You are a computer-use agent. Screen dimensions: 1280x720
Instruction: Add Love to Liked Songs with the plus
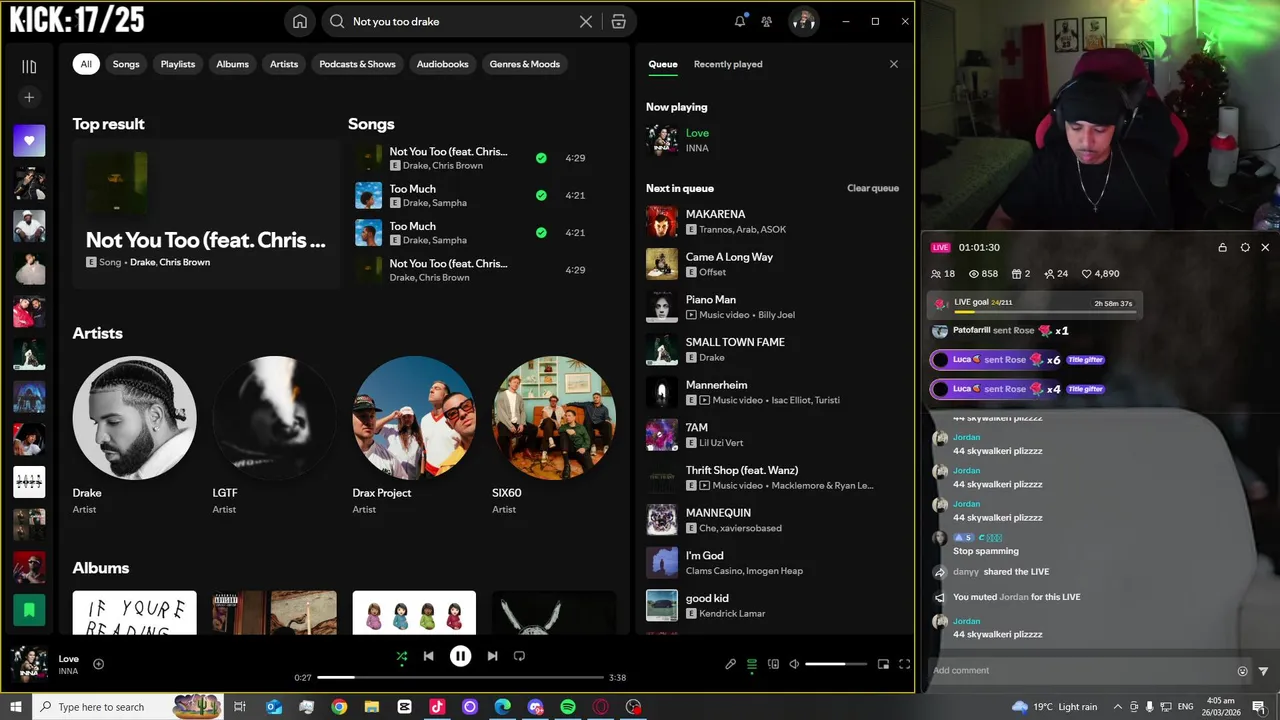click(98, 664)
